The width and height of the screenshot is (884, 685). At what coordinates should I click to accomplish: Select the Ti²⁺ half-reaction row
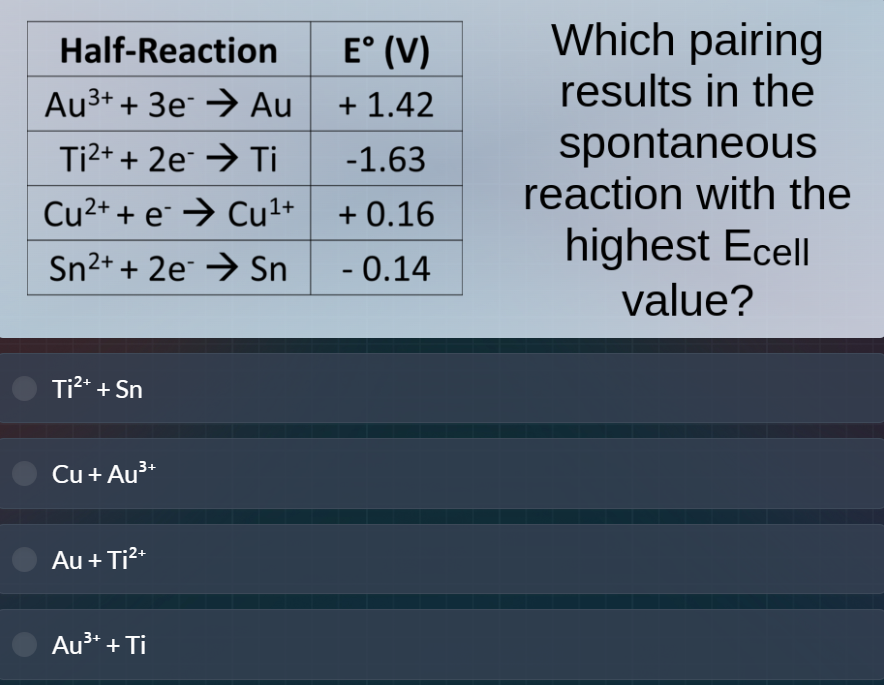[168, 158]
